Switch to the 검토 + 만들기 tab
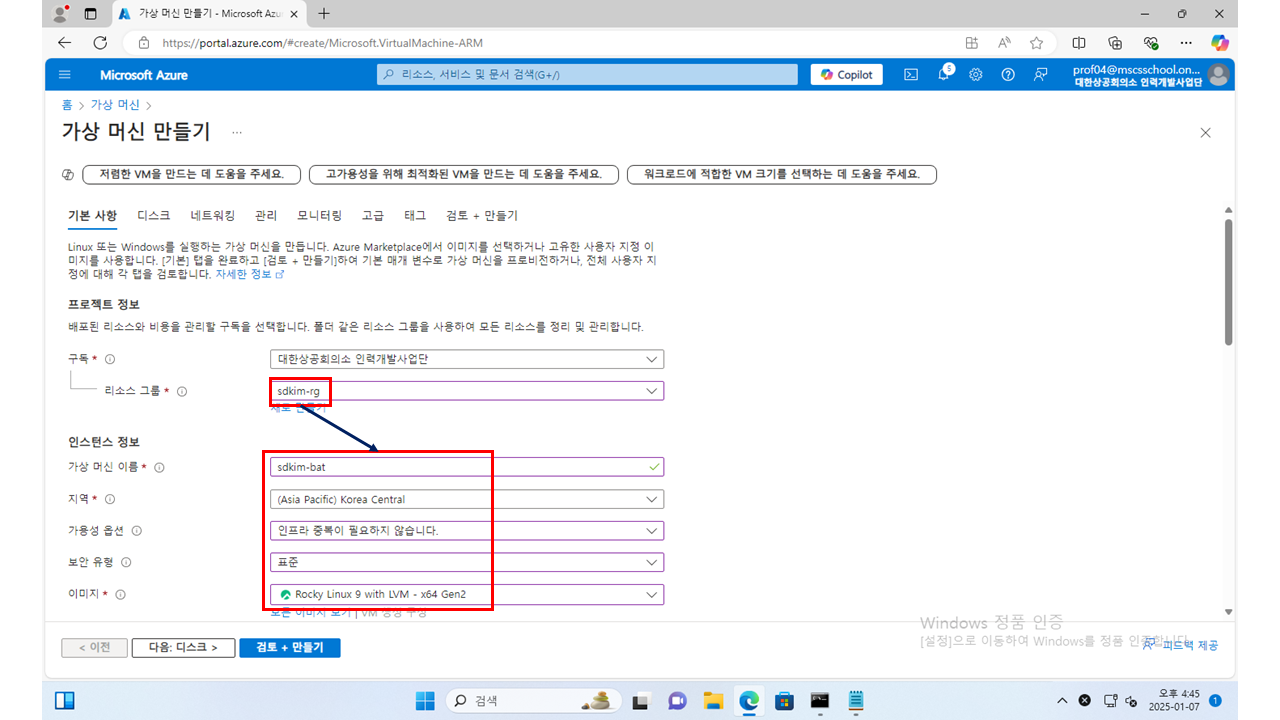Viewport: 1280px width, 720px height. coord(482,216)
